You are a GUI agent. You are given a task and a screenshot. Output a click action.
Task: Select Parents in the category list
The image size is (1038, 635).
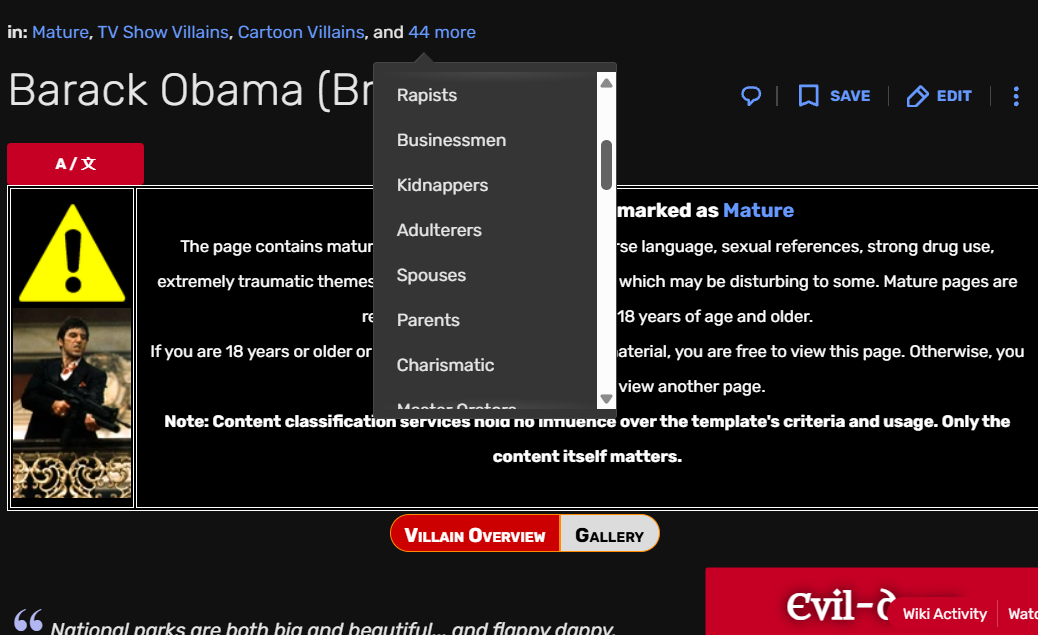point(428,320)
